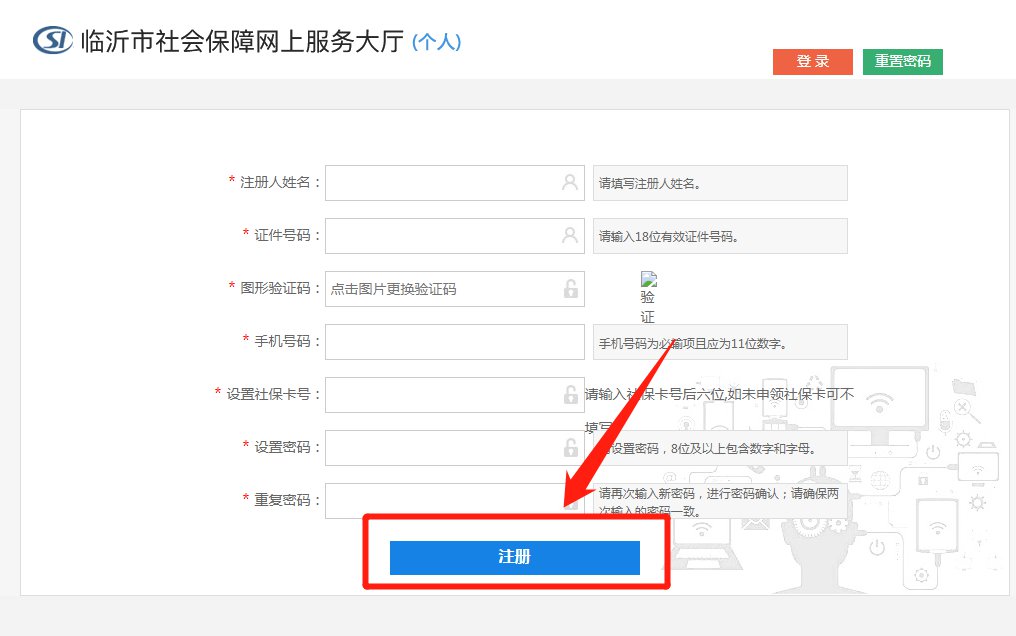Click the 临沂市社会保障网上服务大厅 site title
The width and height of the screenshot is (1016, 636).
coord(242,42)
